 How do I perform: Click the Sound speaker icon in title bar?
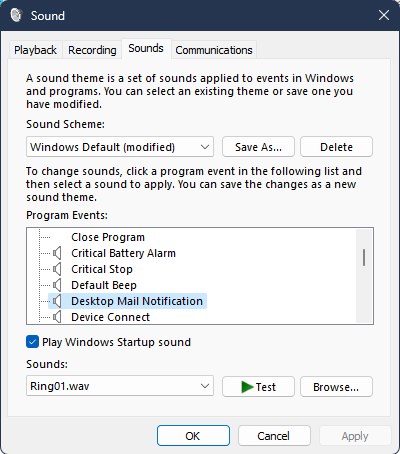coord(16,15)
